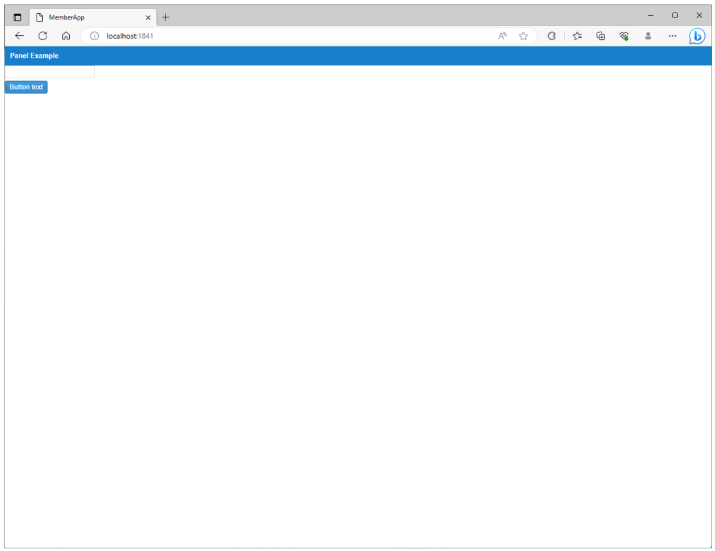This screenshot has width=715, height=551.
Task: Add page to favorites star icon
Action: coord(523,36)
